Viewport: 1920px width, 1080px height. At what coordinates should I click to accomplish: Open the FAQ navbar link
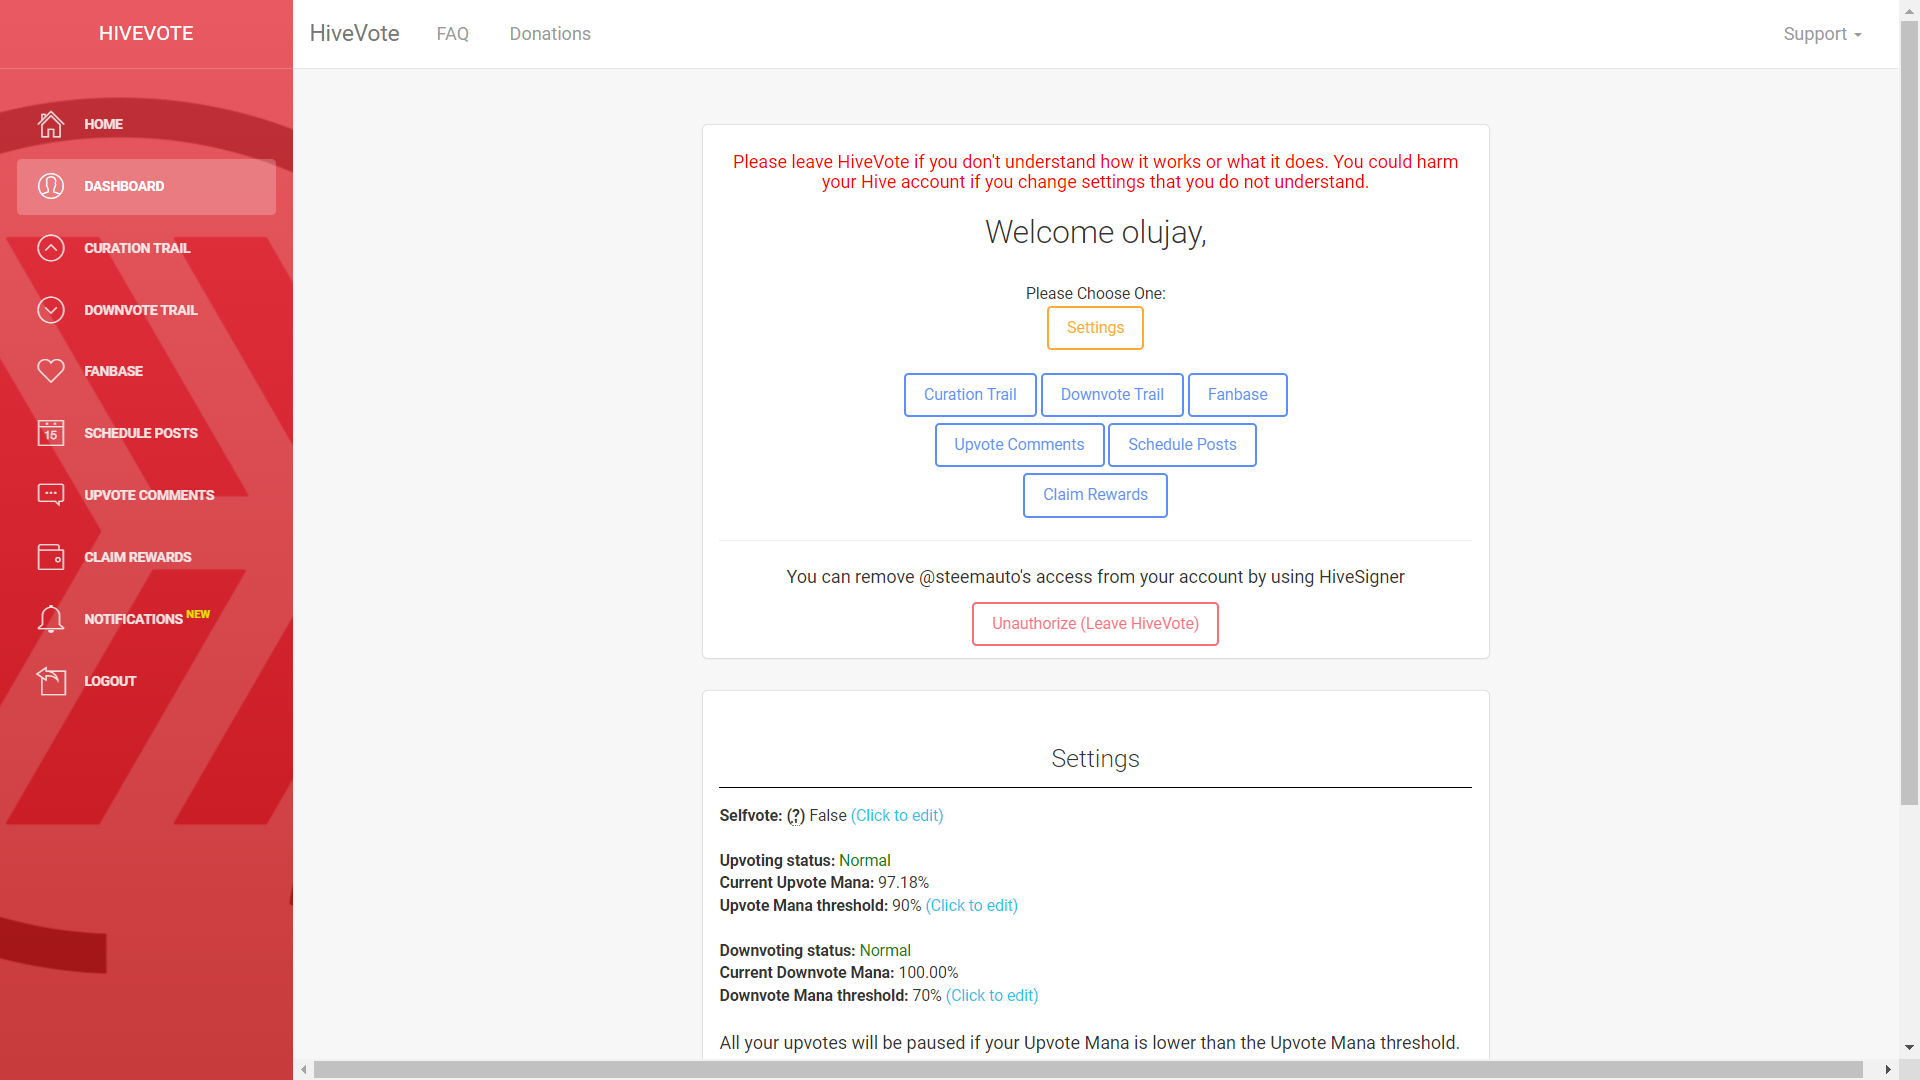(453, 34)
